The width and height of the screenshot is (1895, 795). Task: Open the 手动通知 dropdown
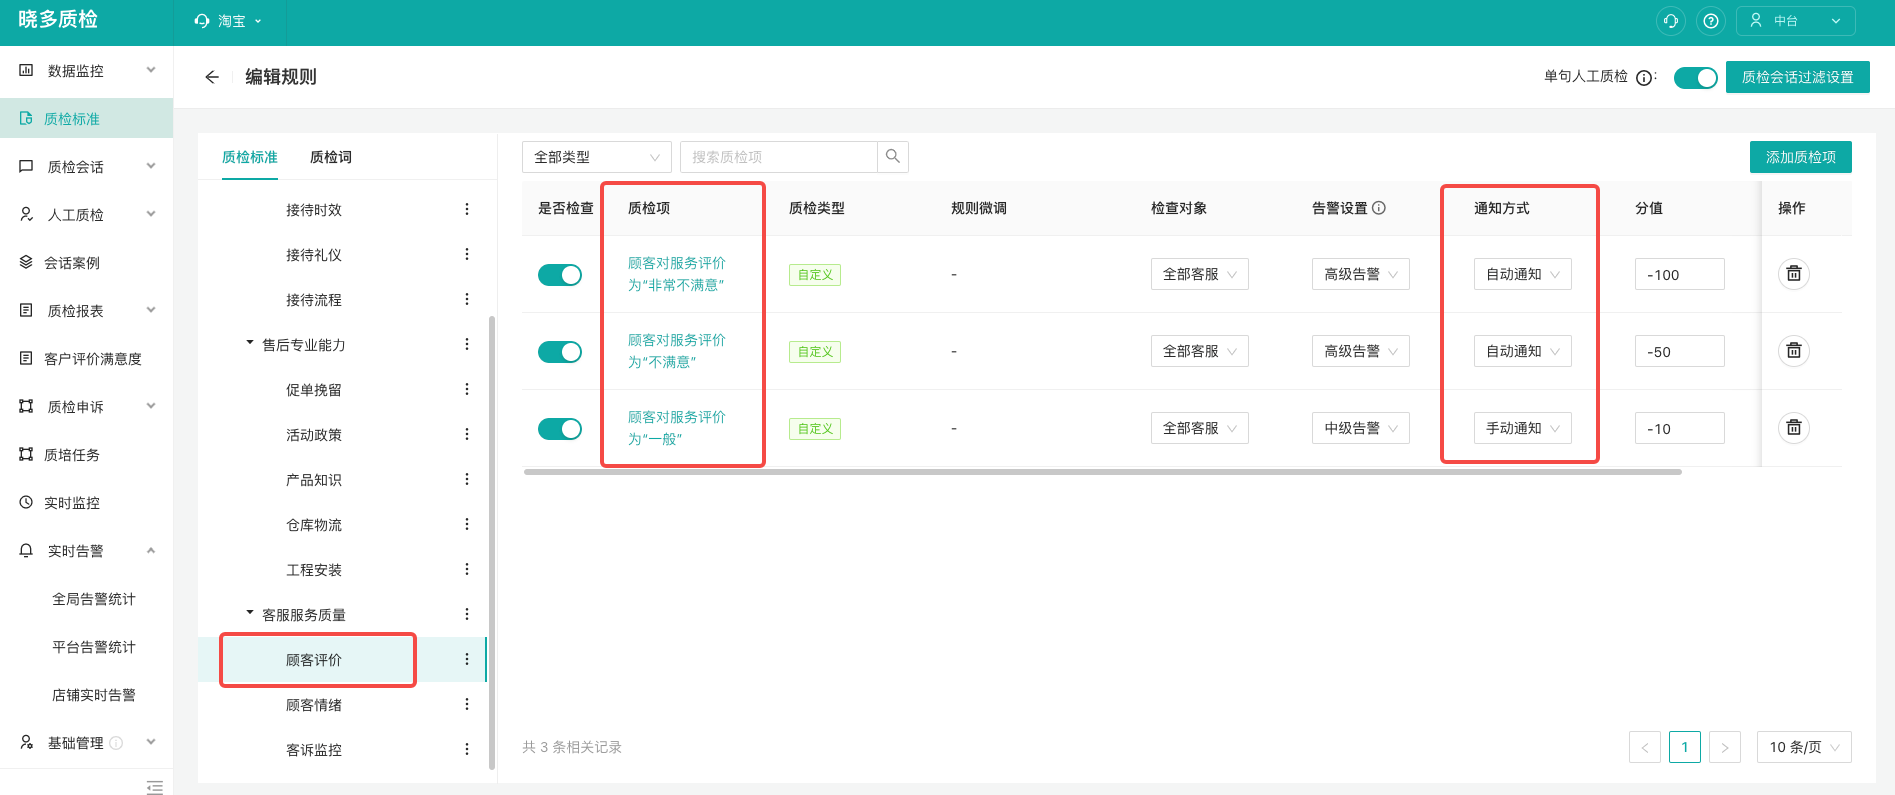point(1523,428)
